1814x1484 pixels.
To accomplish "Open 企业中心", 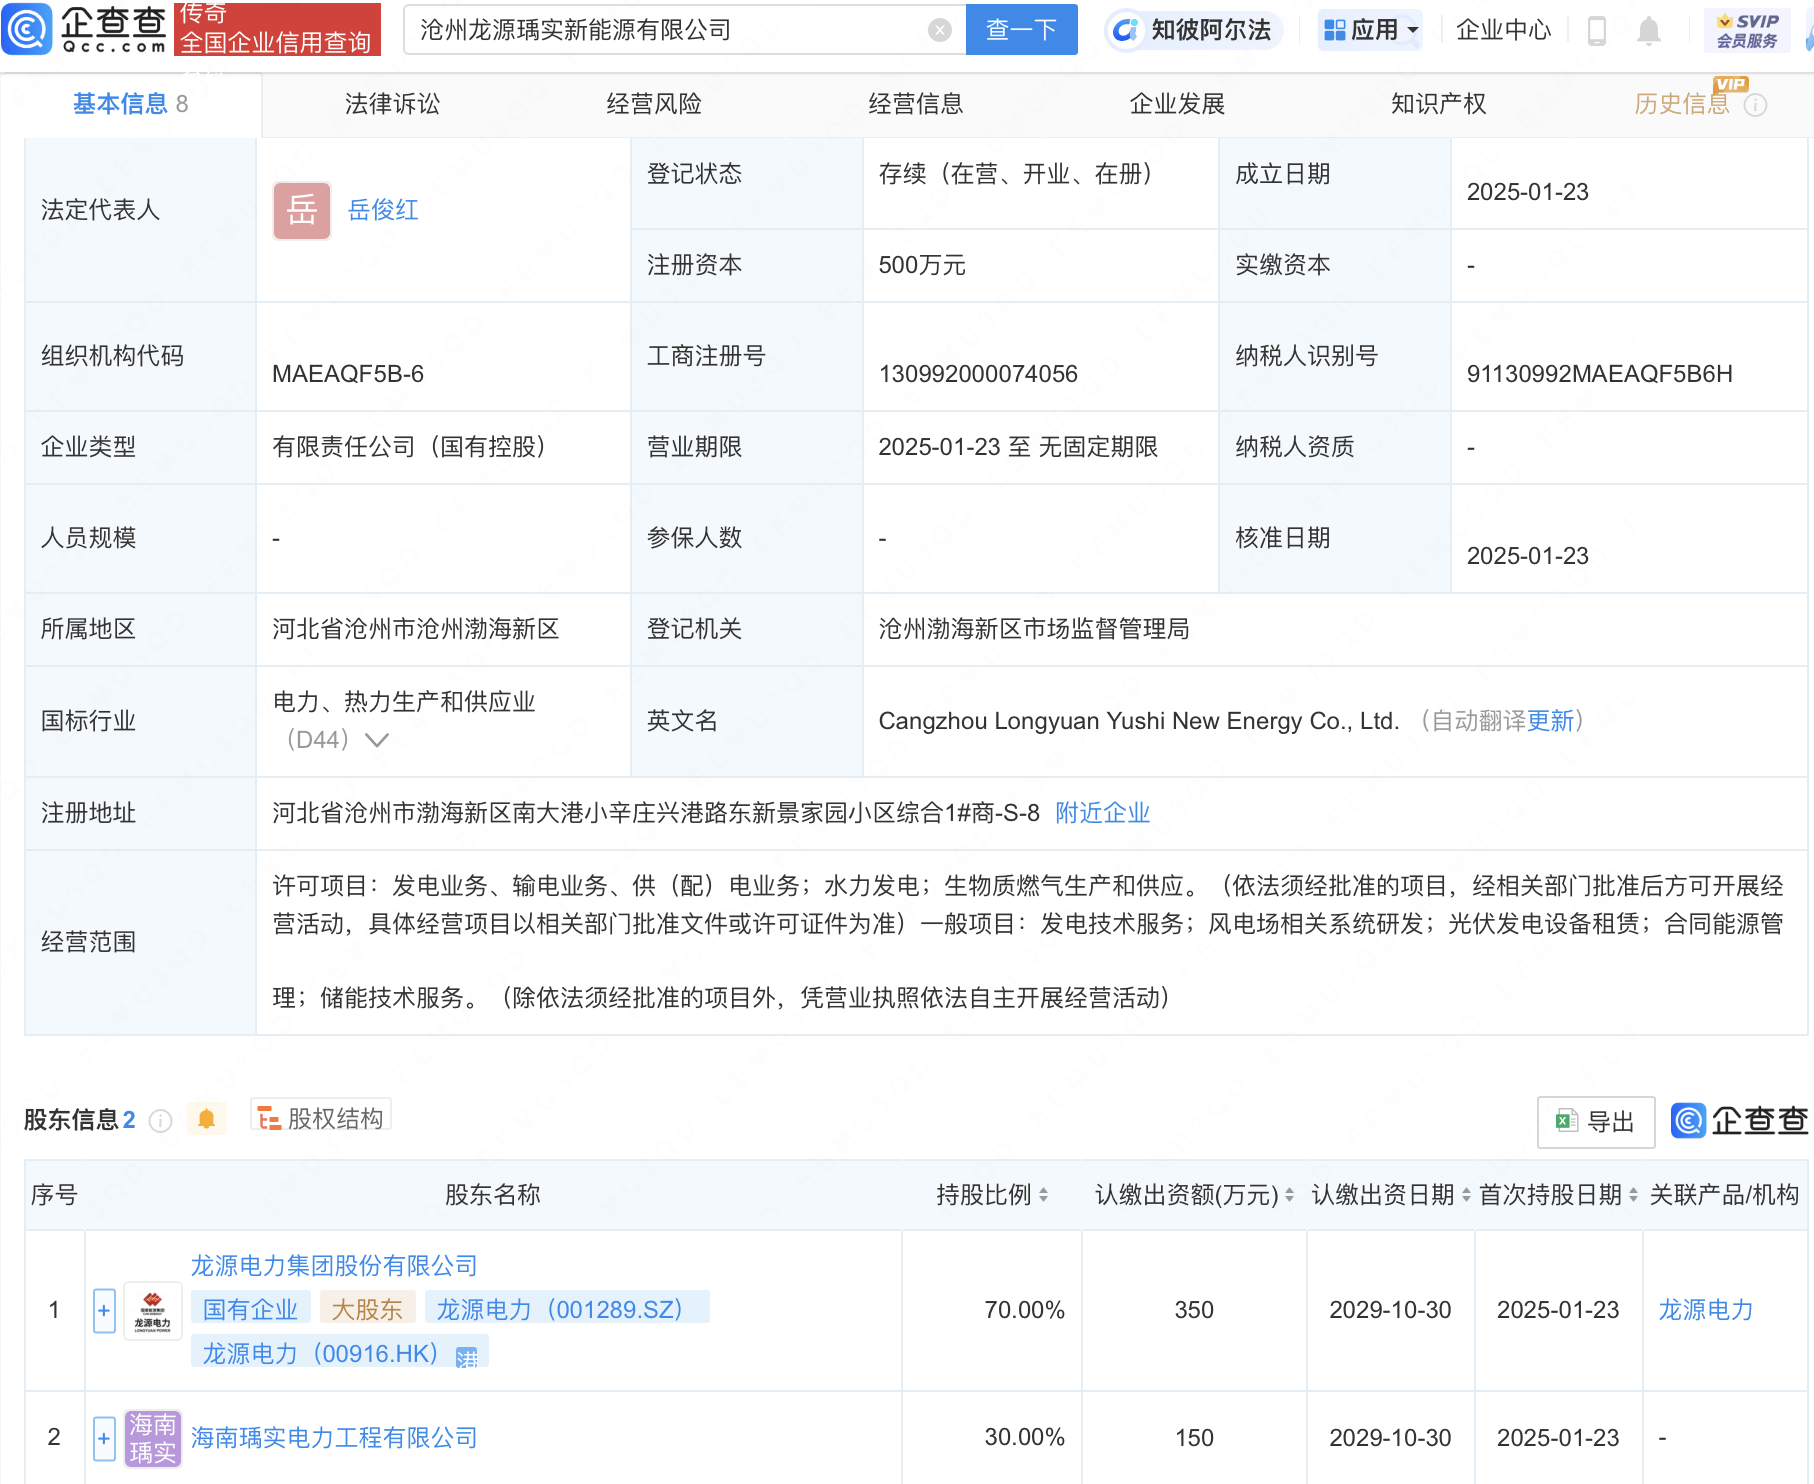I will pyautogui.click(x=1503, y=30).
